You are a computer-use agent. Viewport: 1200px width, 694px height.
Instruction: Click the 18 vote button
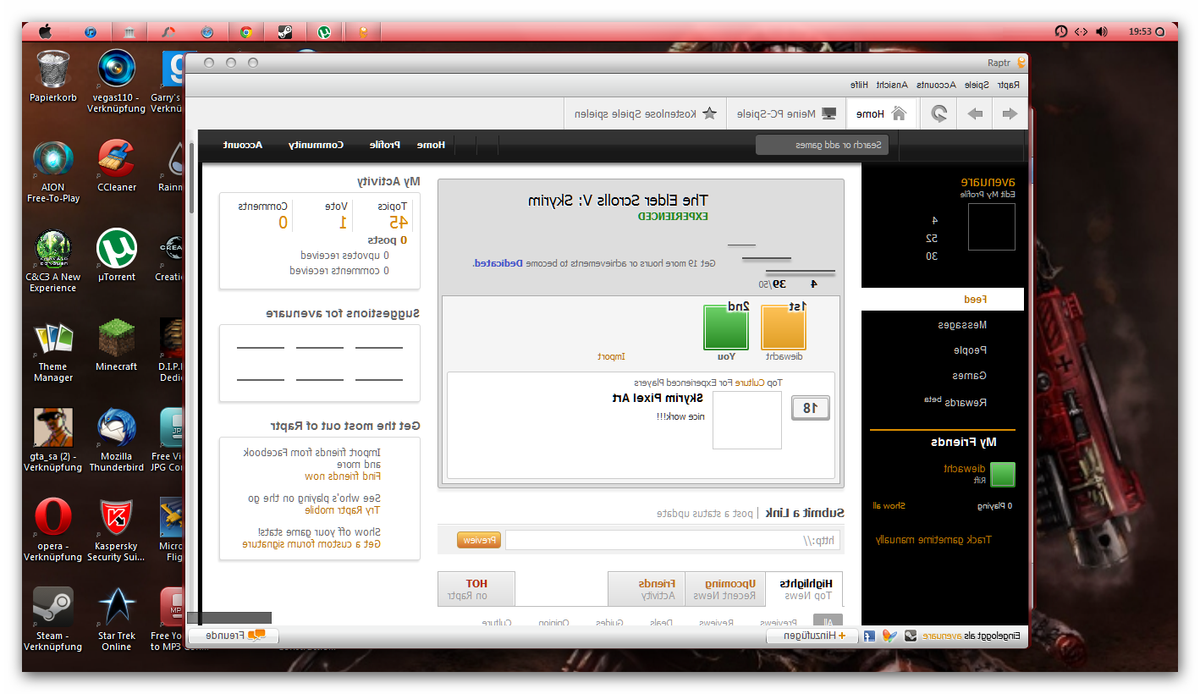tap(811, 408)
